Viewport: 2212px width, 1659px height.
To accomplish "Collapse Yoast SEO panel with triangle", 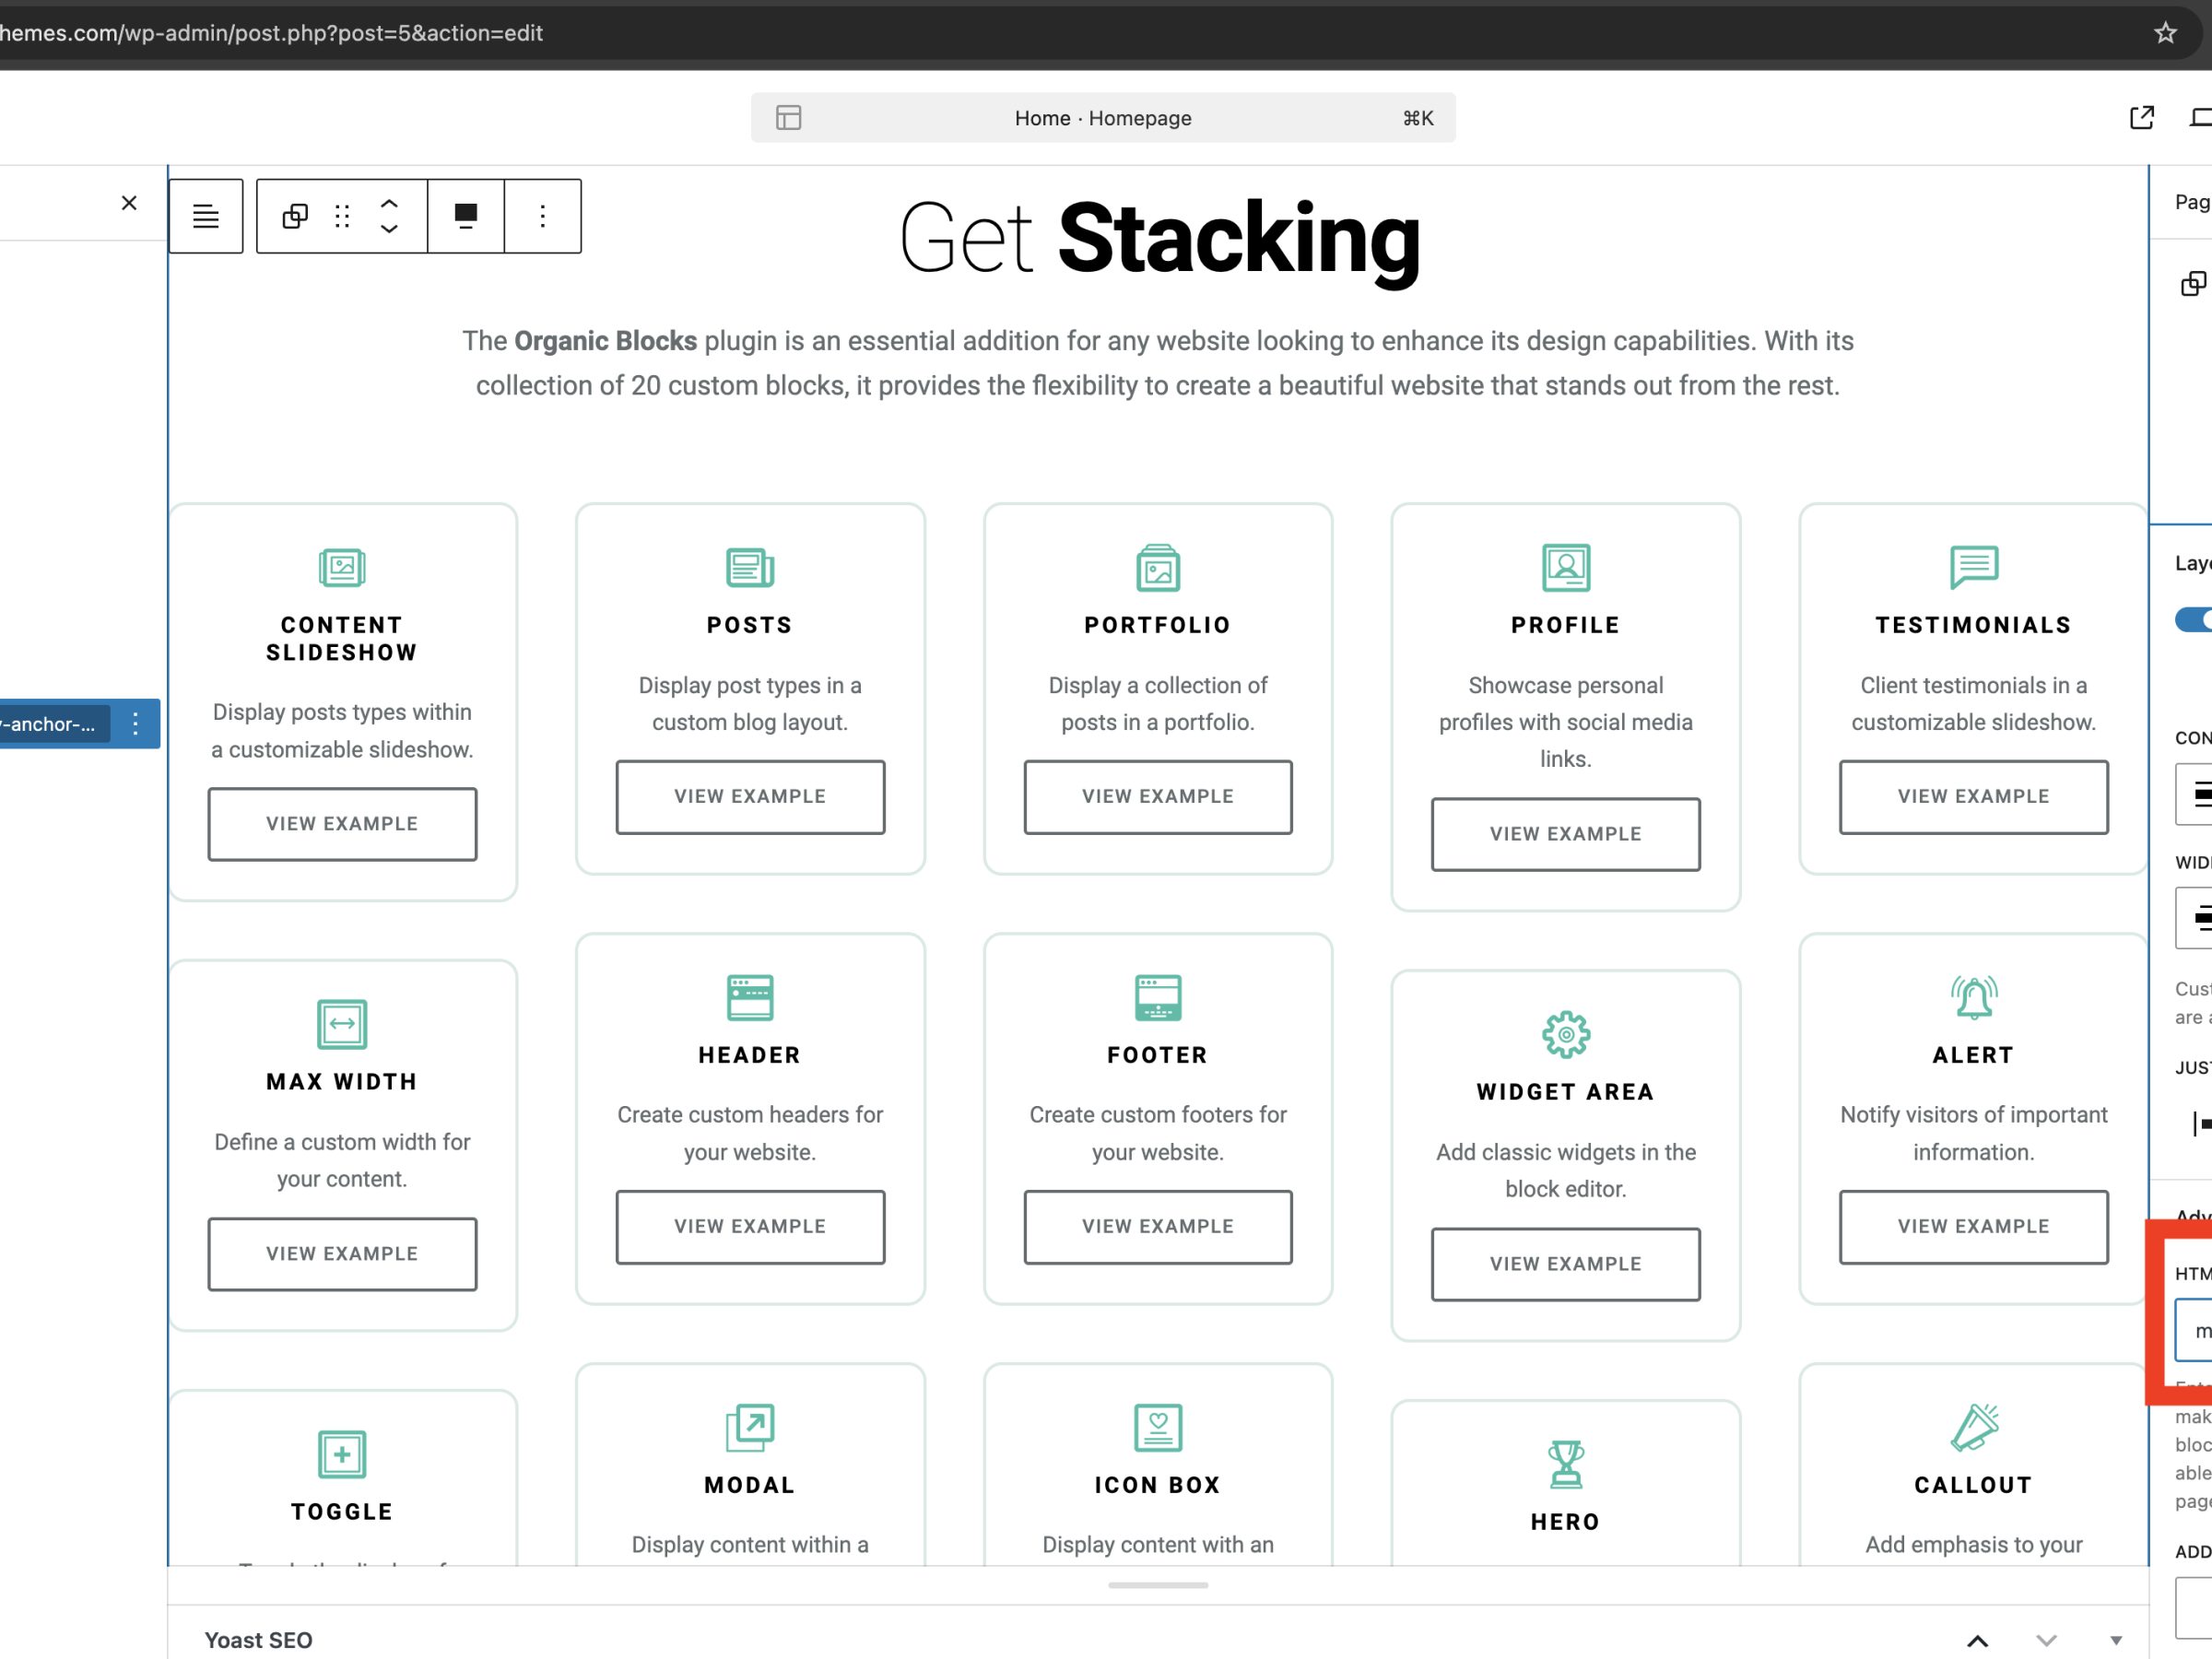I will [2116, 1640].
